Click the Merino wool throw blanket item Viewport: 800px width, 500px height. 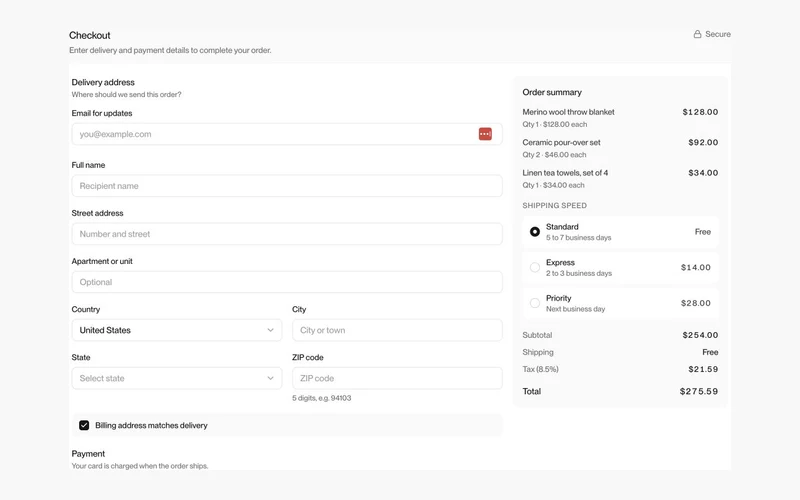pos(568,112)
